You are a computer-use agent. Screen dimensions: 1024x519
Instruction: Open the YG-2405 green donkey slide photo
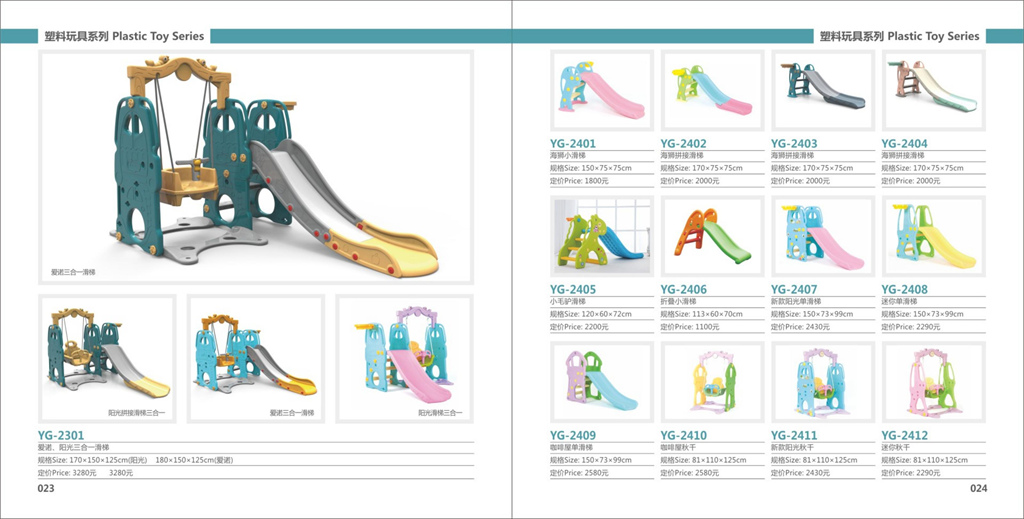602,236
